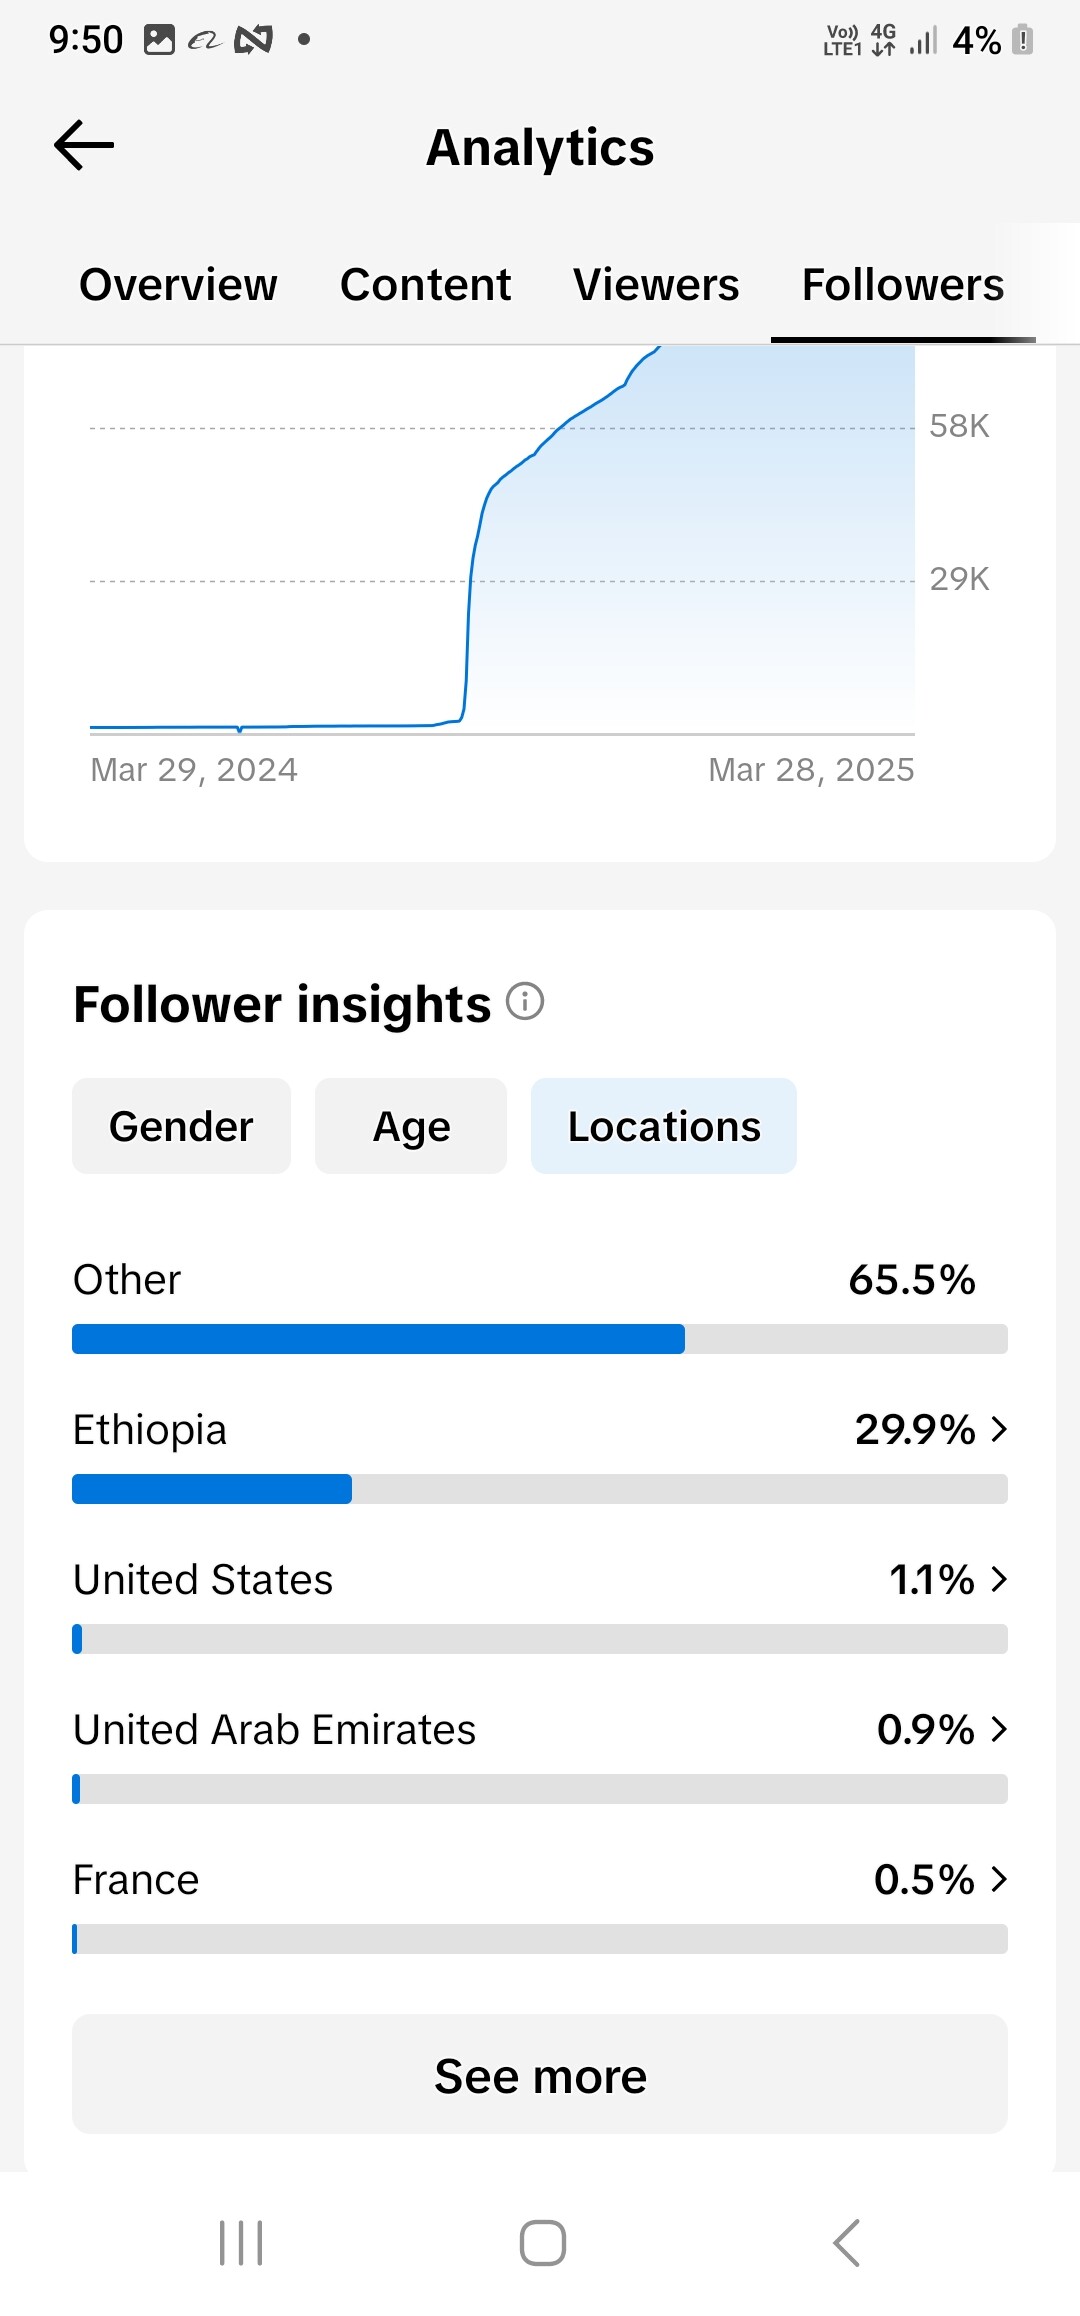The height and width of the screenshot is (2316, 1080).
Task: Select the Gender insights filter
Action: [x=181, y=1126]
